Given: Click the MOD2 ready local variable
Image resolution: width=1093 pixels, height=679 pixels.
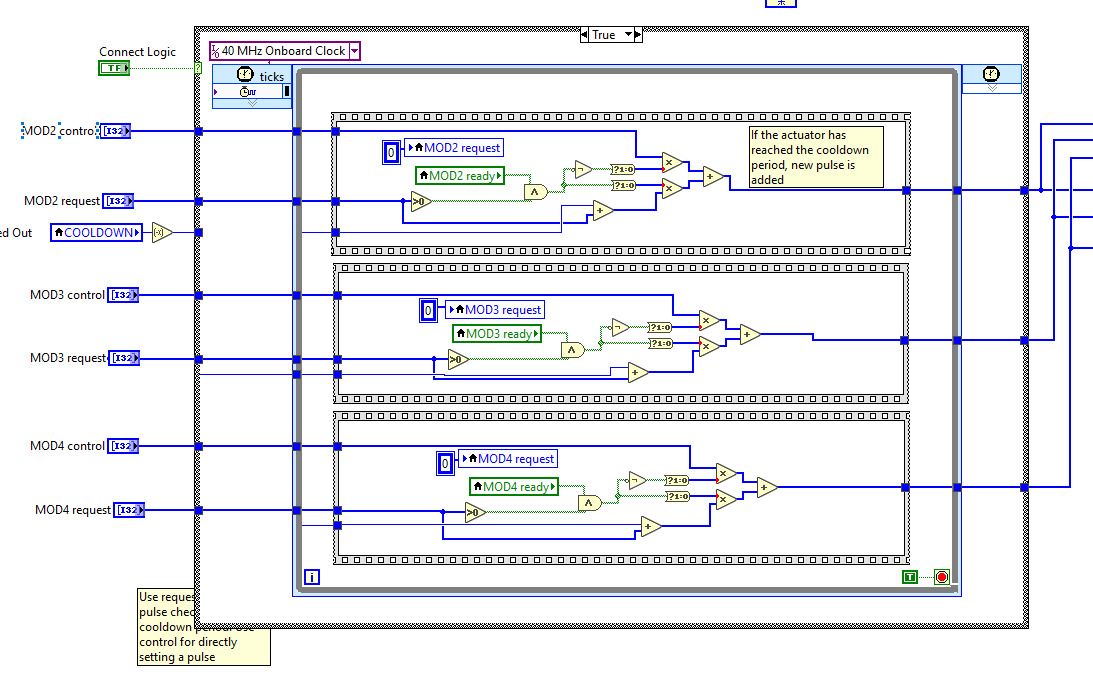Looking at the screenshot, I should coord(460,176).
